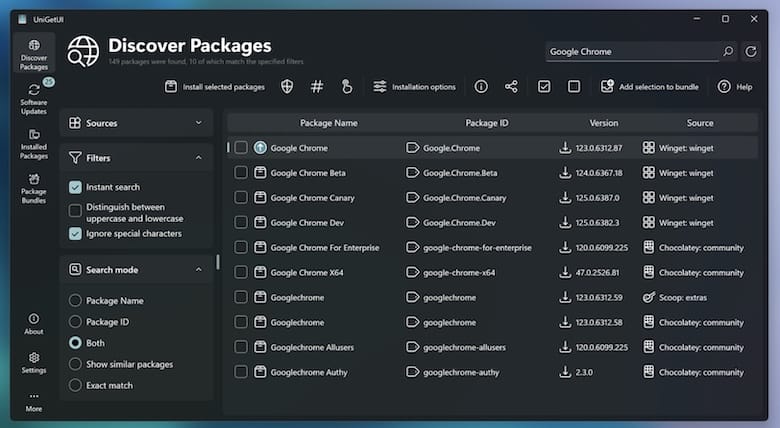780x428 pixels.
Task: Select version text 123.0.6312.59
Action: [x=598, y=298]
